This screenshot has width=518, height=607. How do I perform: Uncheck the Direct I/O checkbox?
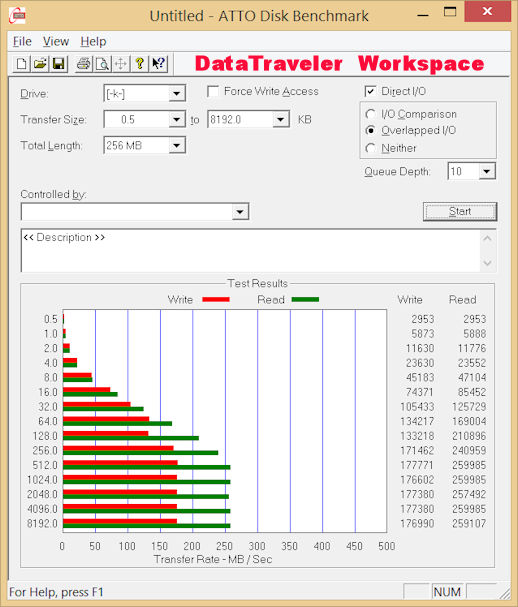click(370, 91)
